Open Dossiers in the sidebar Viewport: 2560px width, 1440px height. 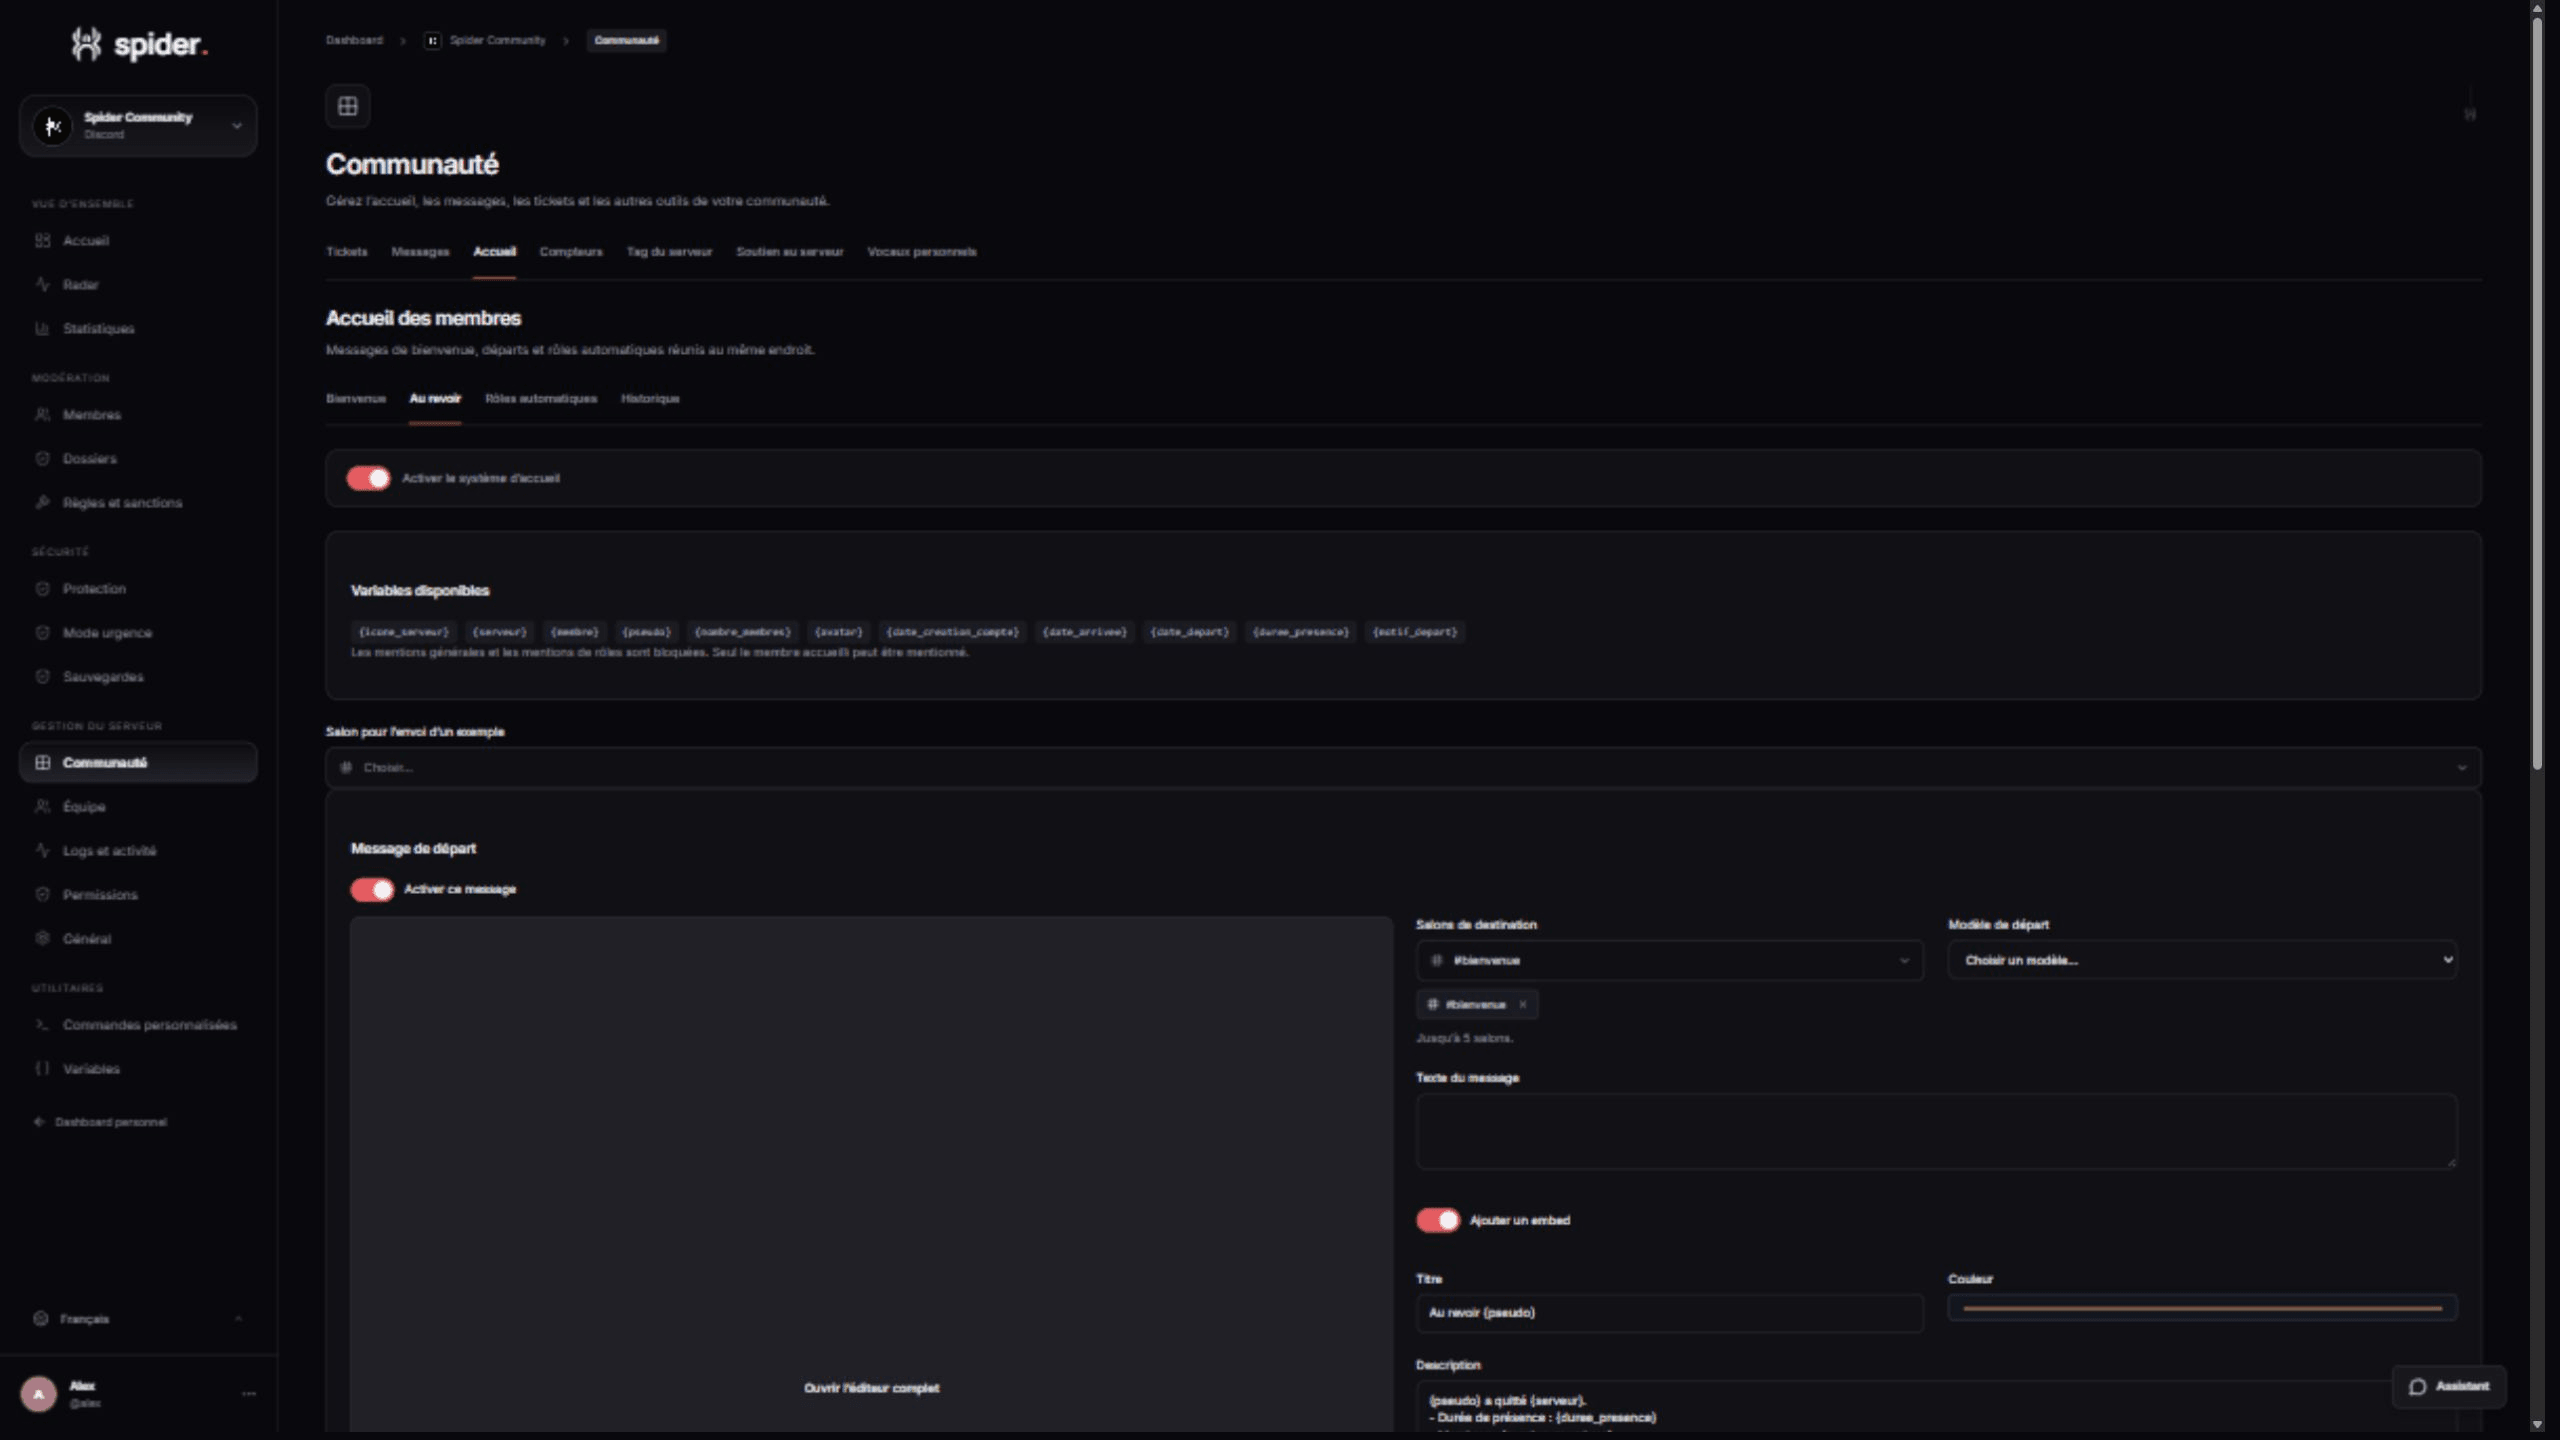(138, 459)
